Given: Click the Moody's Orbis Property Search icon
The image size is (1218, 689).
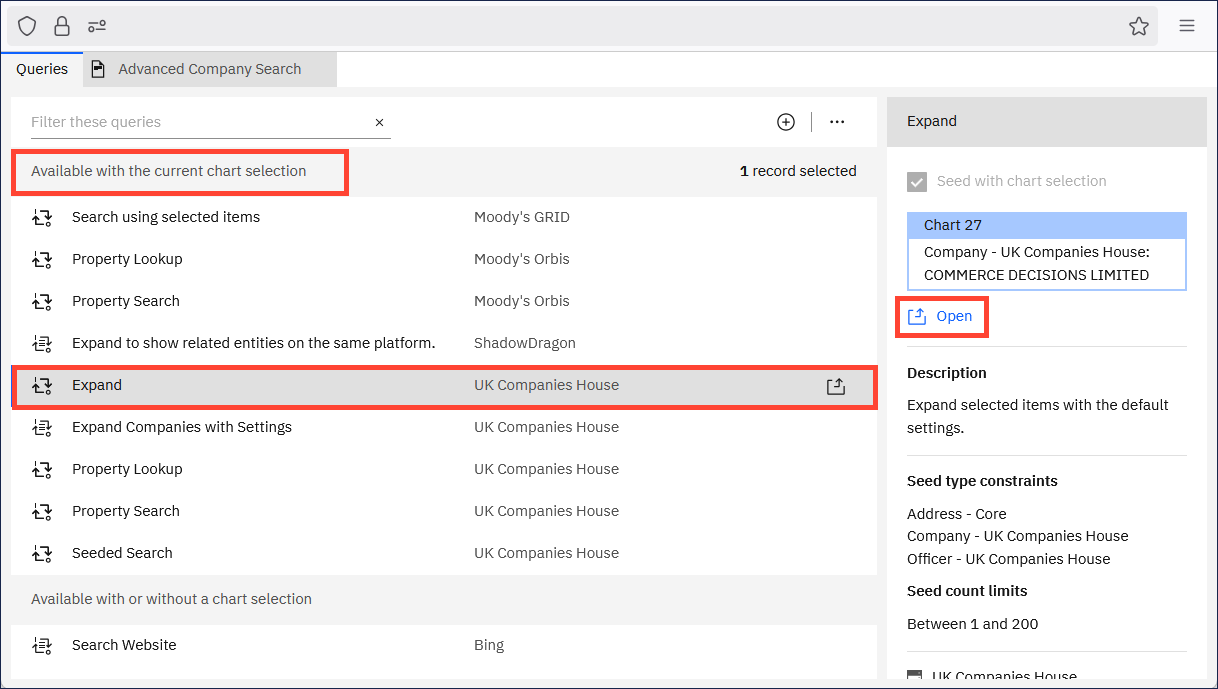Looking at the screenshot, I should [42, 301].
